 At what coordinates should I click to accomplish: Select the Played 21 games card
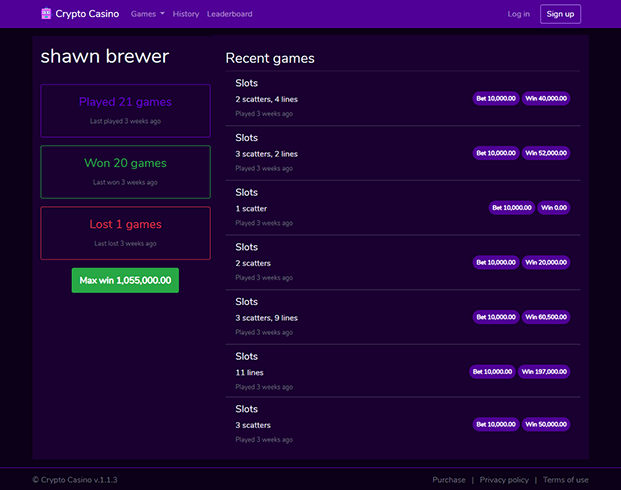point(125,110)
